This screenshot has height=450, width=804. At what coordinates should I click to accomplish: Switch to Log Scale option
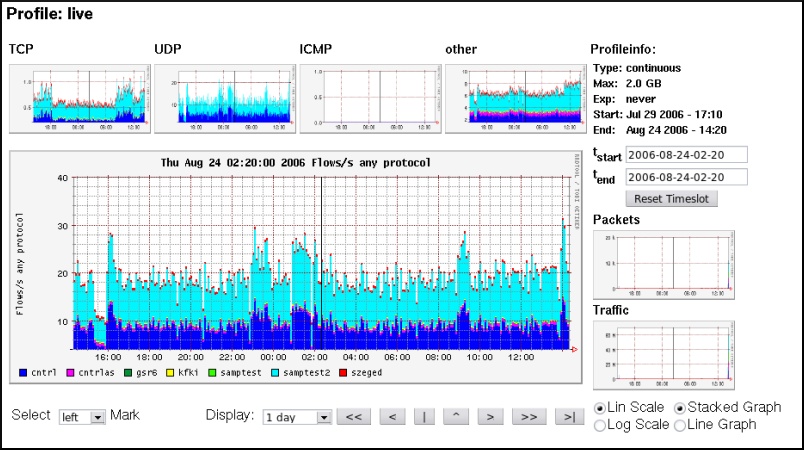[600, 425]
